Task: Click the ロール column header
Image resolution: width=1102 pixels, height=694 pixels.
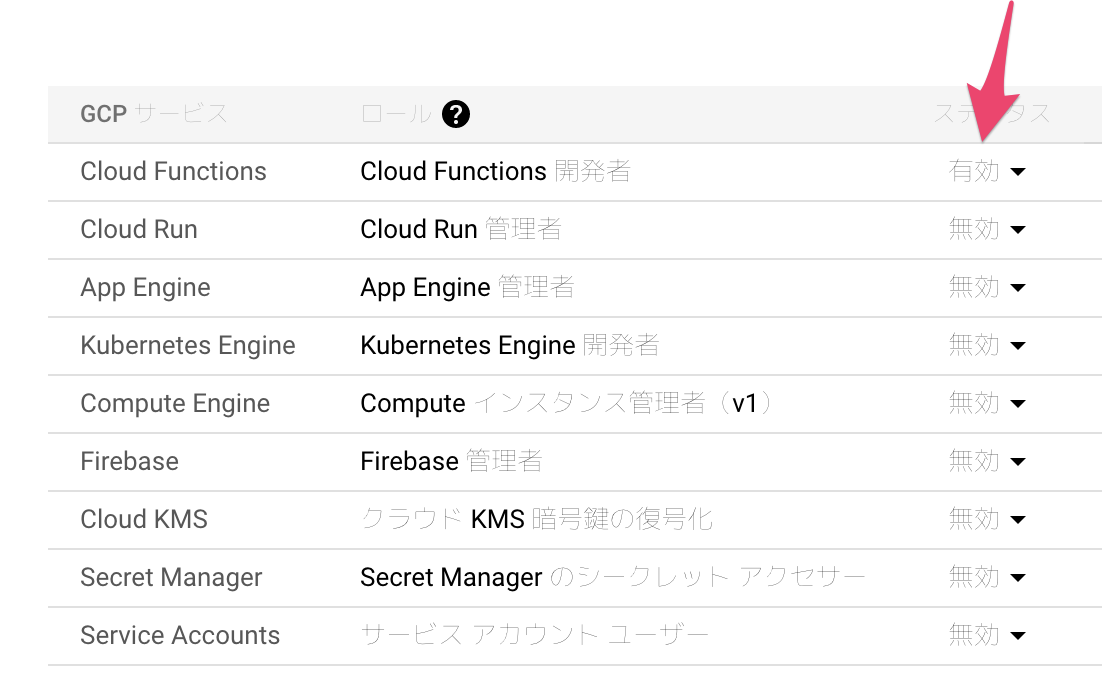Action: pyautogui.click(x=396, y=113)
